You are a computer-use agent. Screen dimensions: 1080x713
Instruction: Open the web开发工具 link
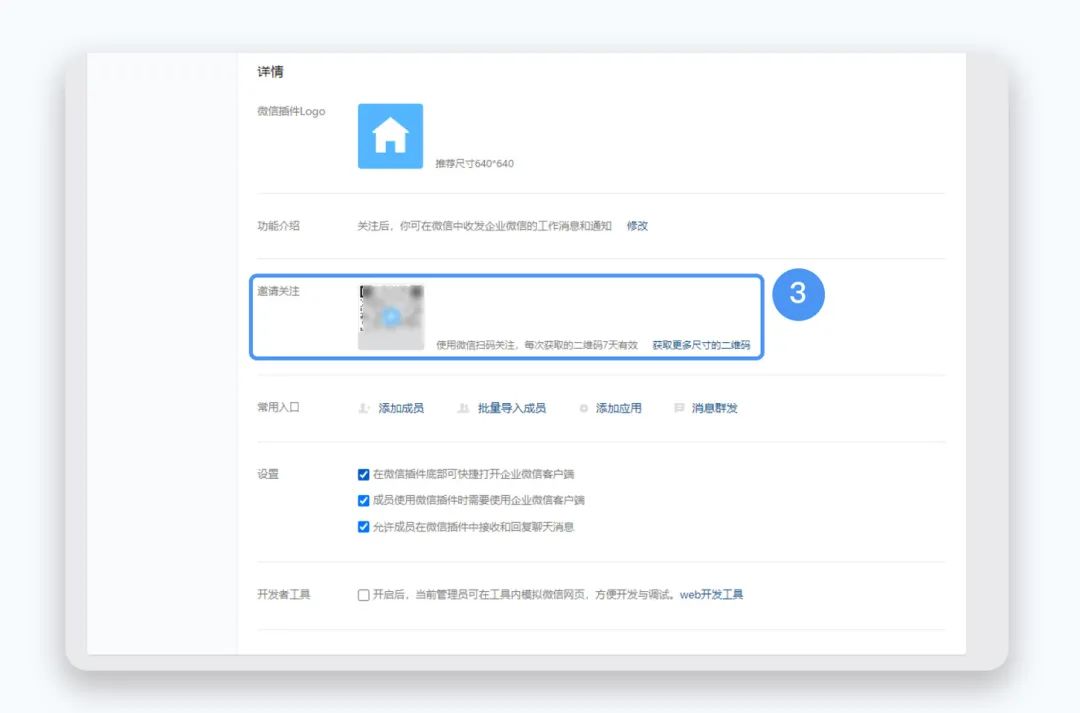(712, 595)
